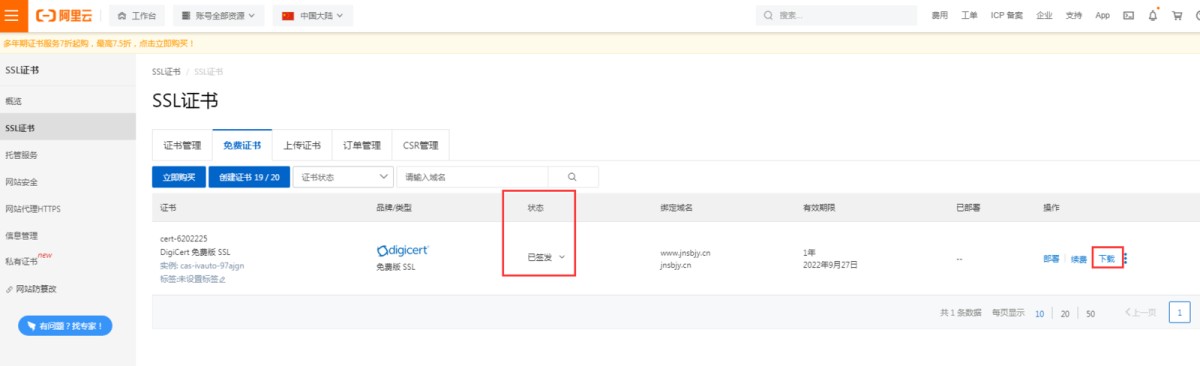This screenshot has height=366, width=1200.
Task: Open the orange hamburger main menu
Action: pyautogui.click(x=11, y=16)
